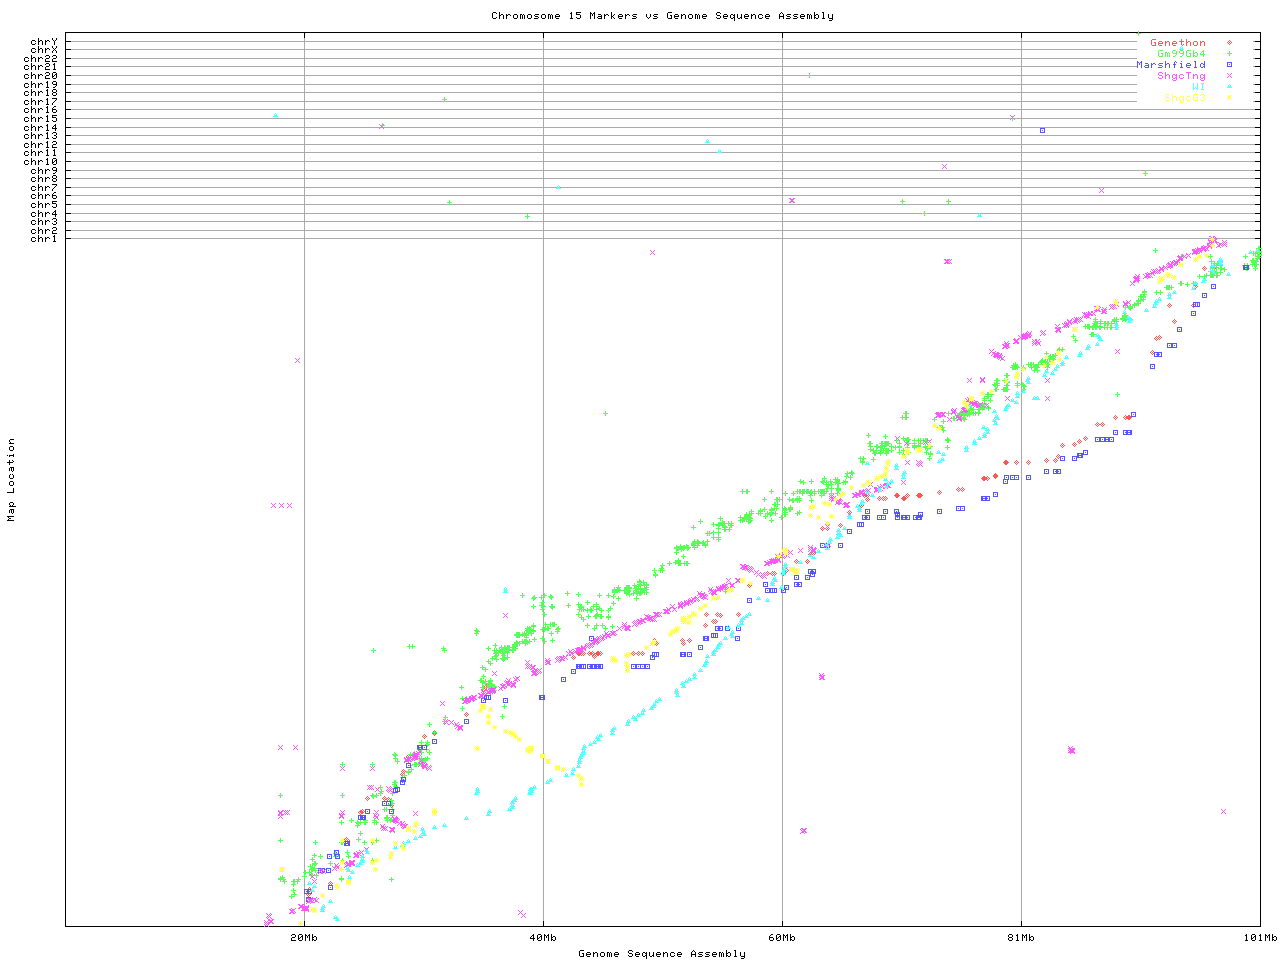
Task: Click the green Gm99Gb4 plus legend marker
Action: (x=1228, y=54)
